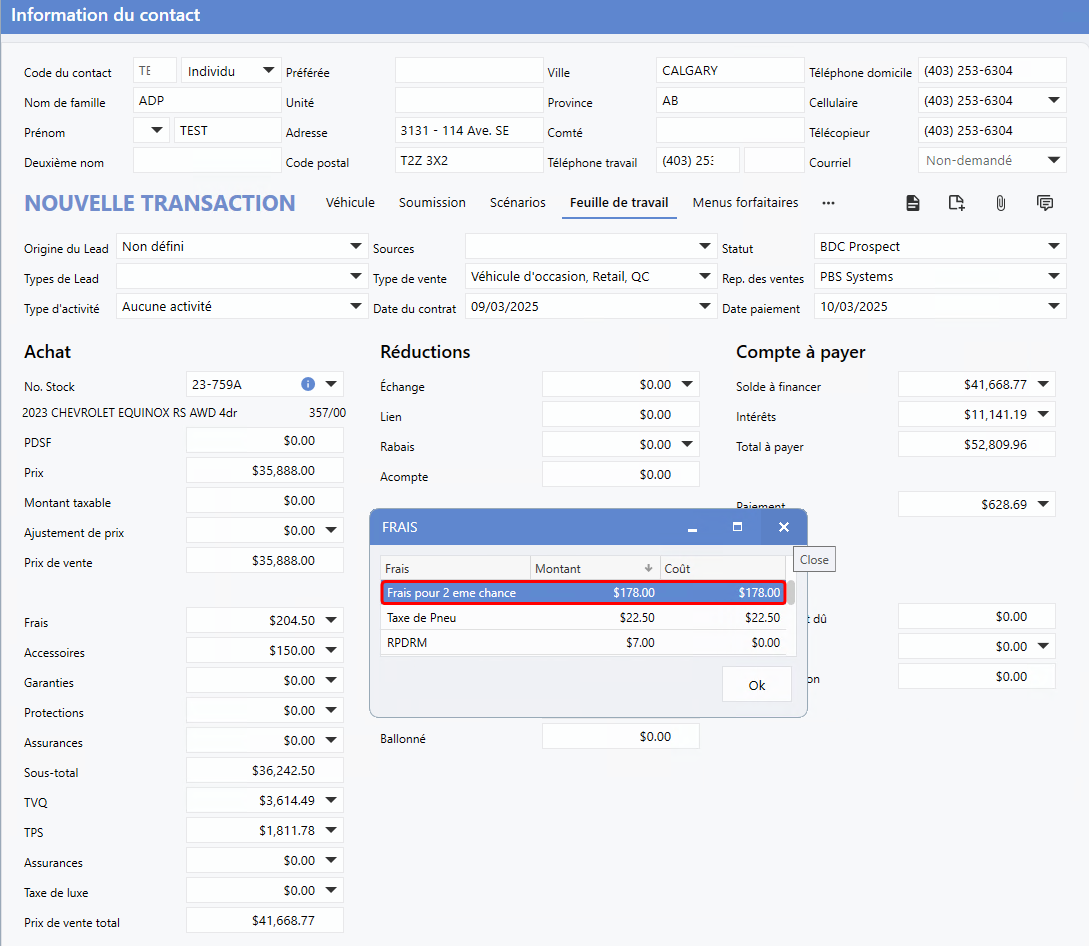Open the comments chat bubble icon
Screen dimensions: 1089x946
coord(1045,203)
